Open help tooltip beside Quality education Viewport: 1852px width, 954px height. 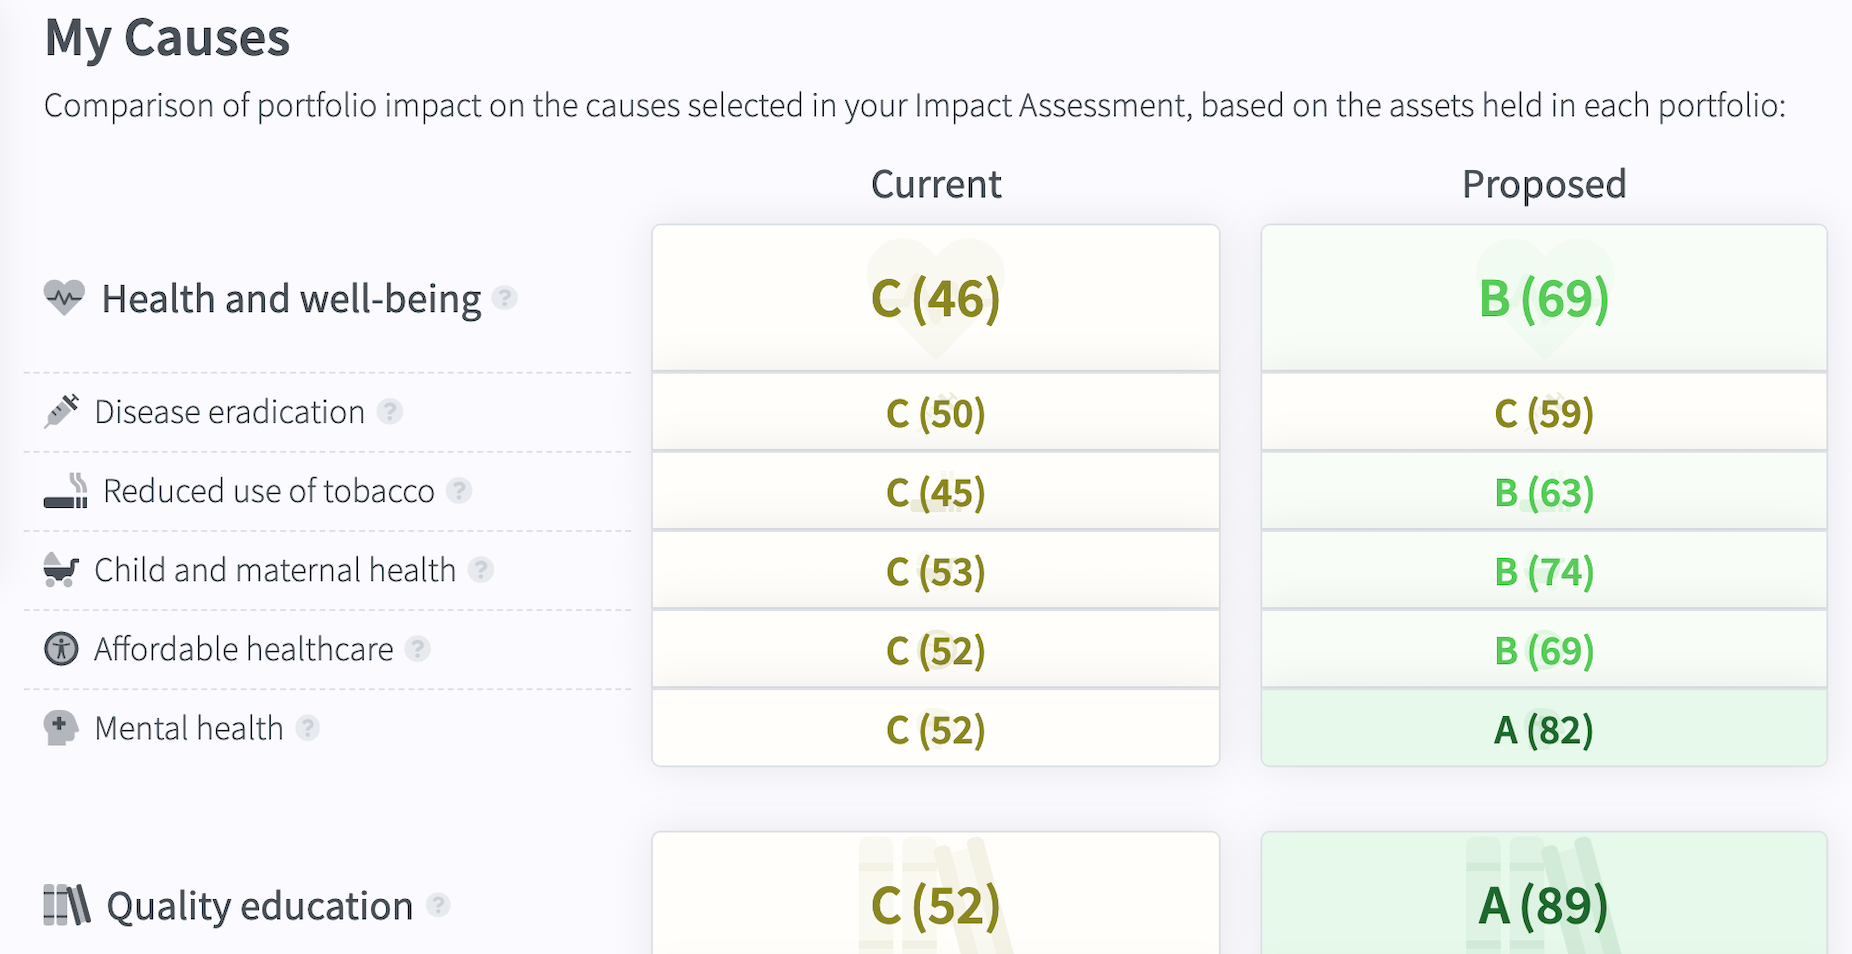(438, 905)
